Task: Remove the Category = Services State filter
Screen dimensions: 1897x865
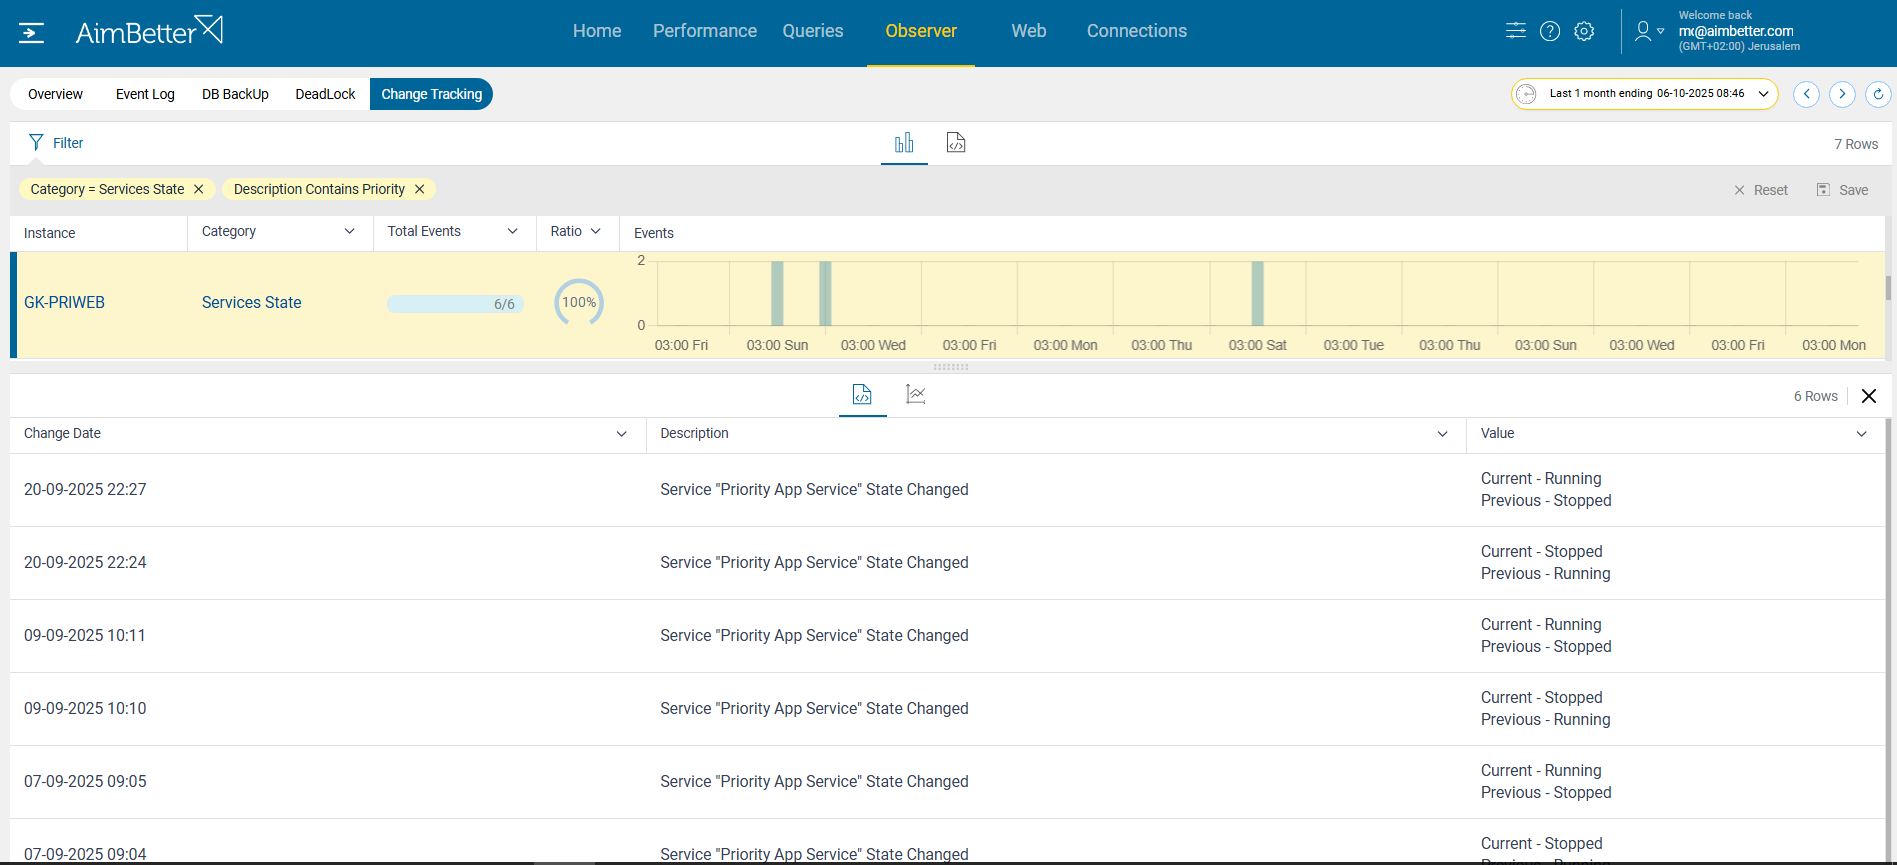Action: click(x=199, y=189)
